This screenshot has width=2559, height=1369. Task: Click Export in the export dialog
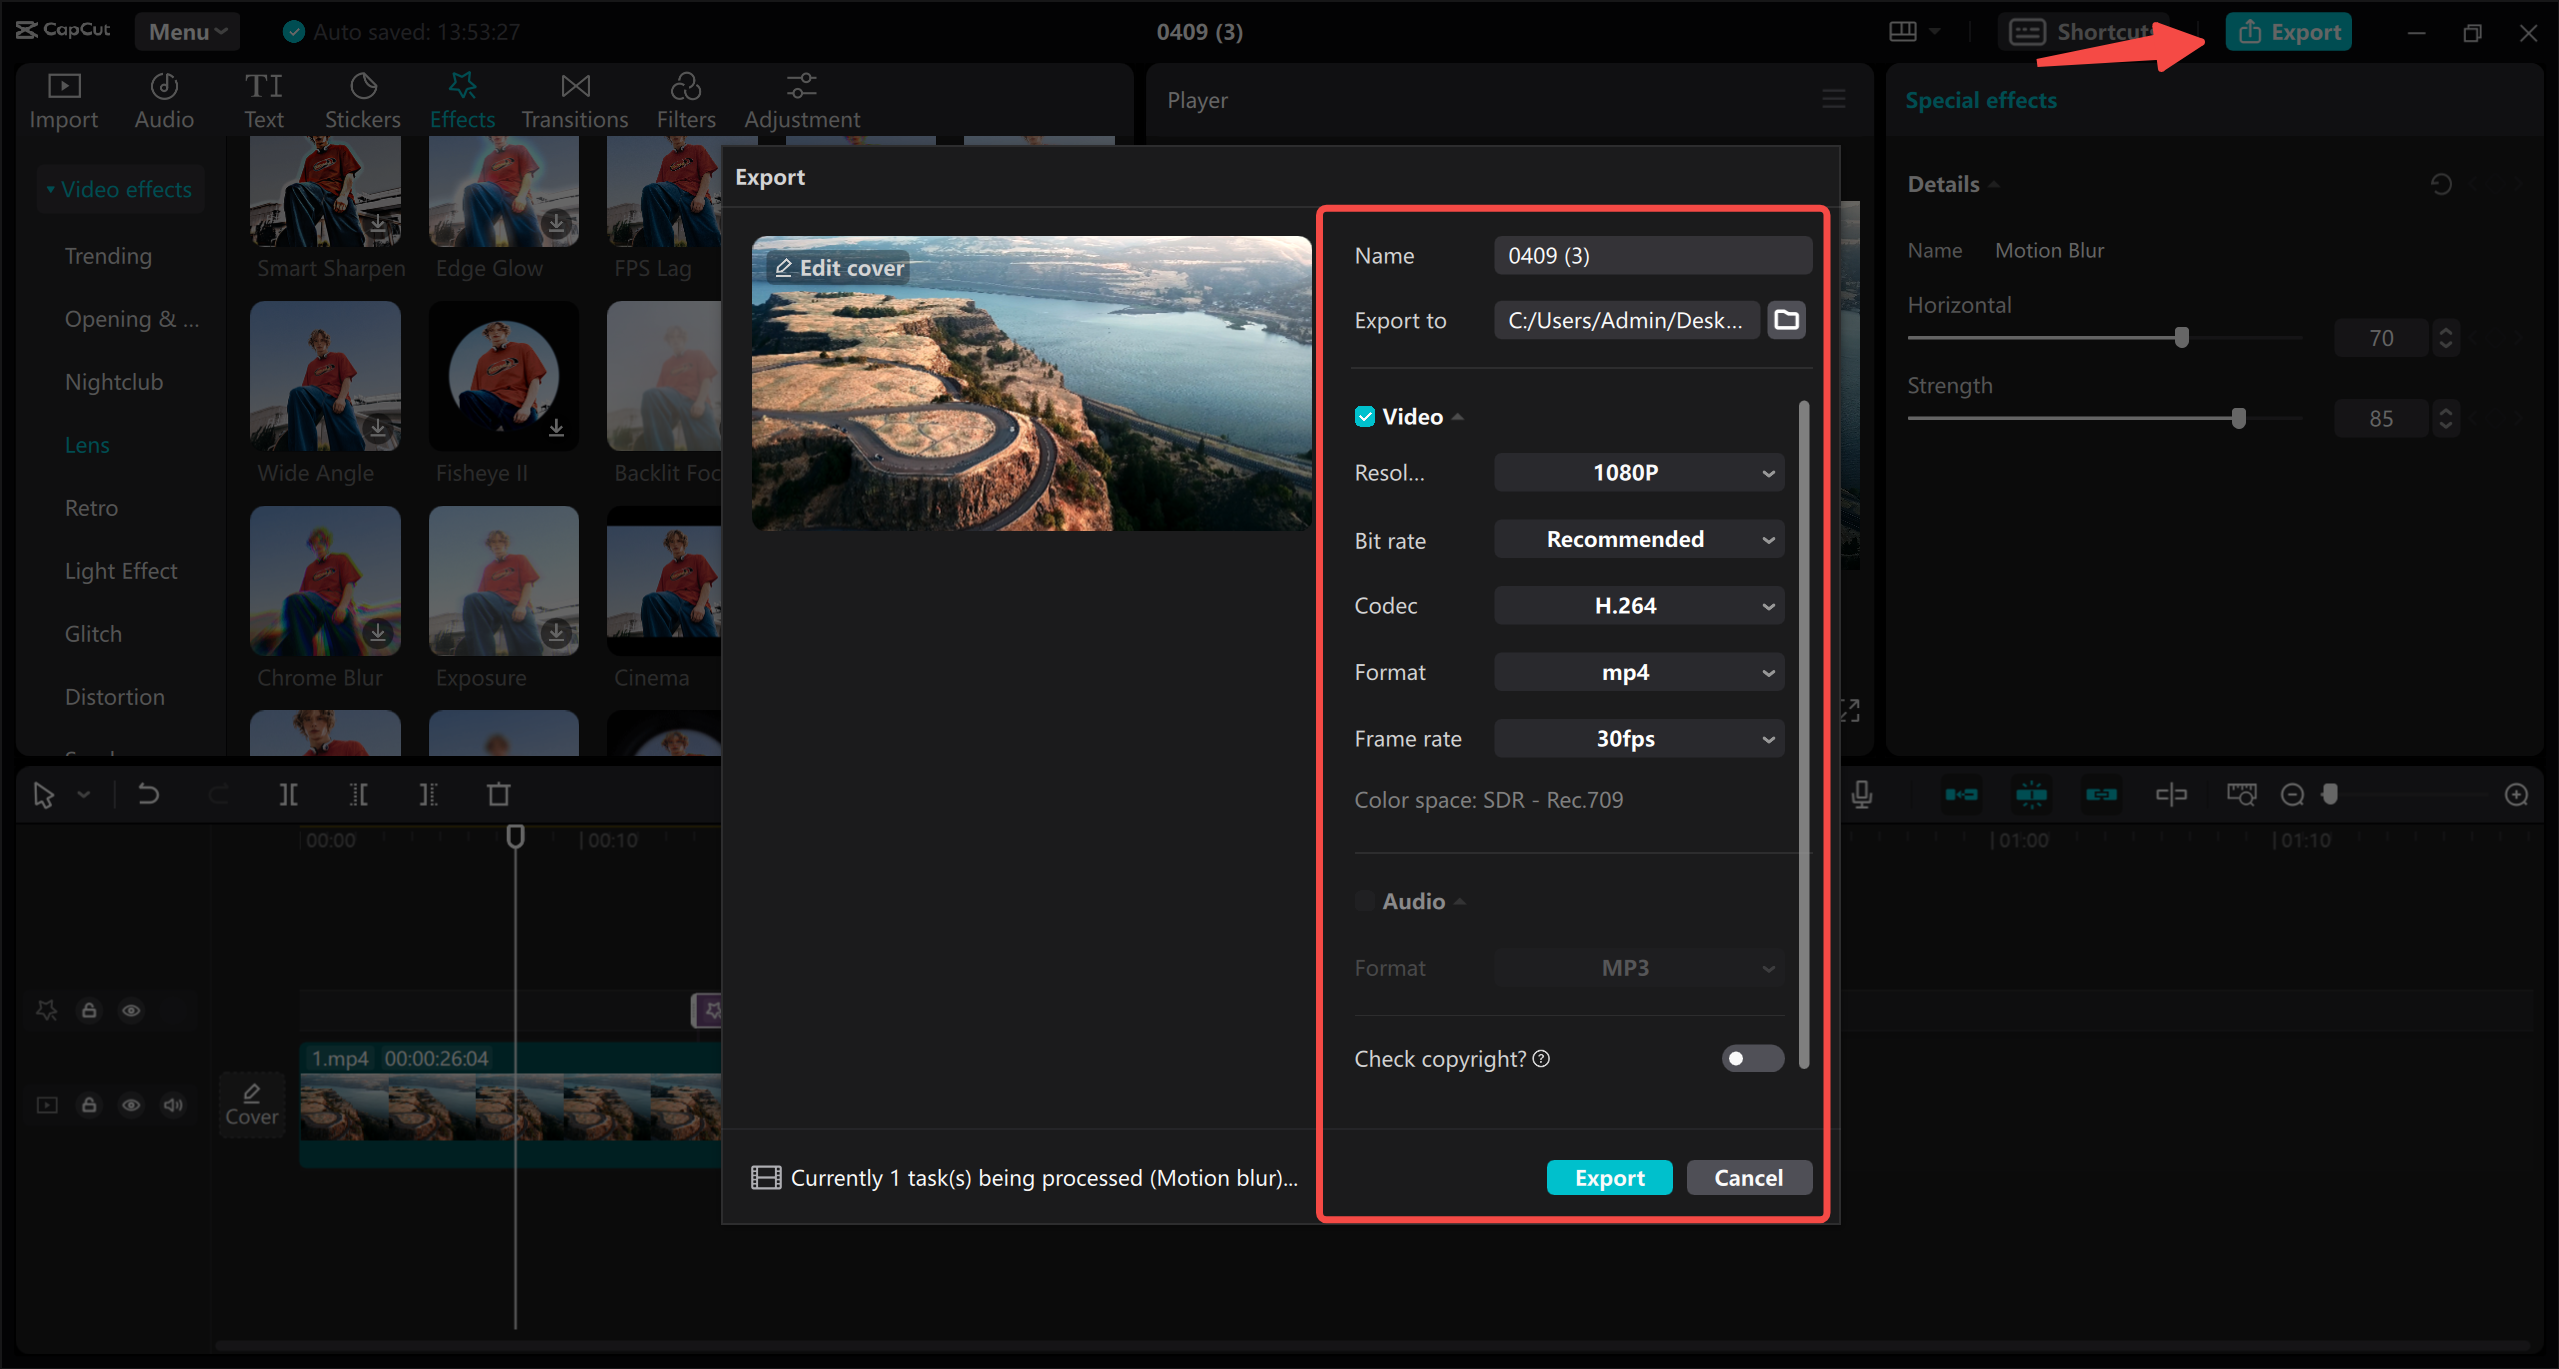point(1609,1177)
